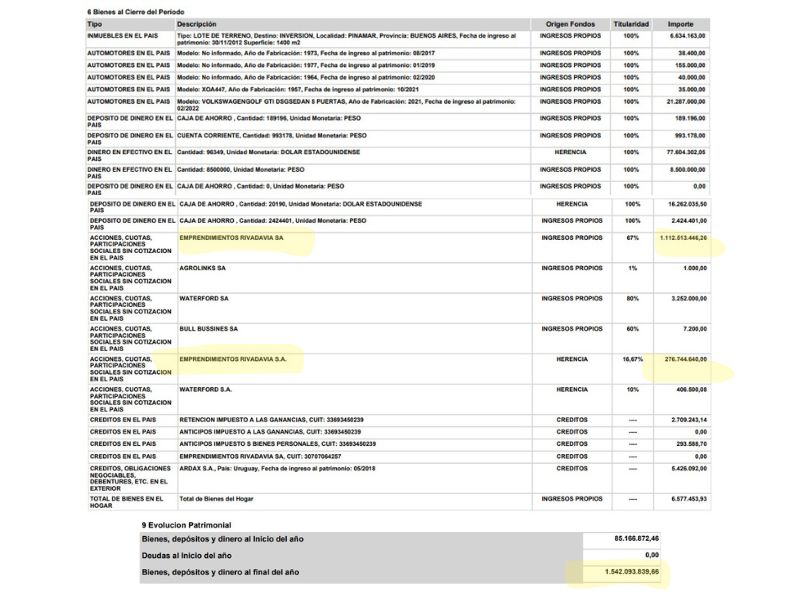This screenshot has height=600, width=800.
Task: Click the amount "40.000,00"
Action: (x=692, y=78)
